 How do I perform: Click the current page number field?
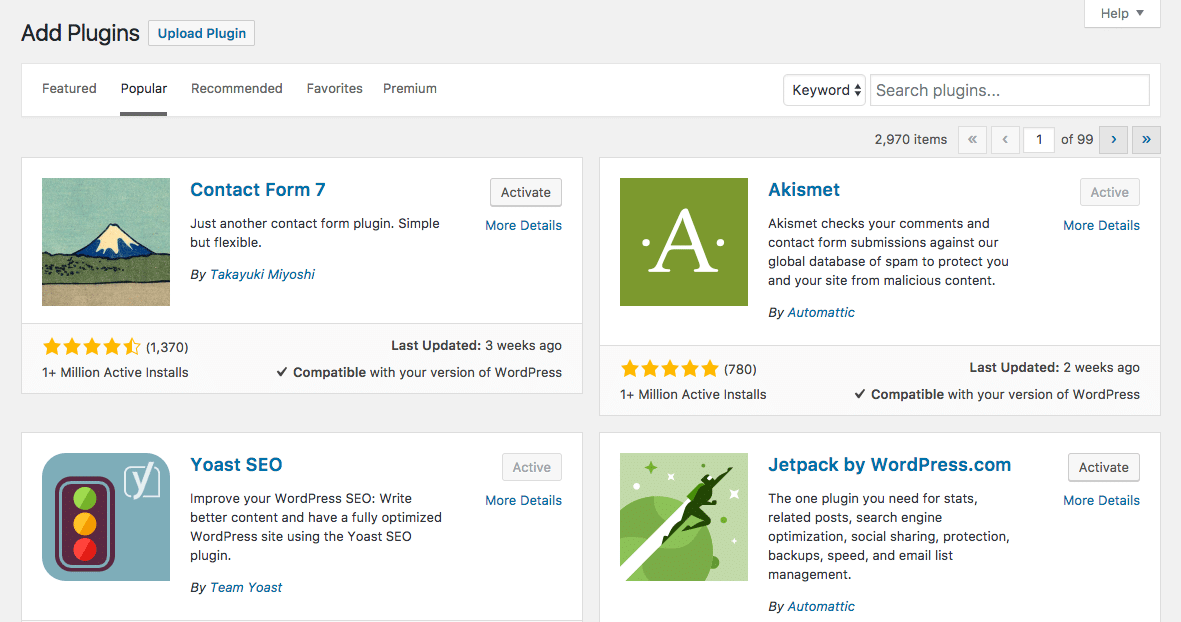(x=1039, y=139)
